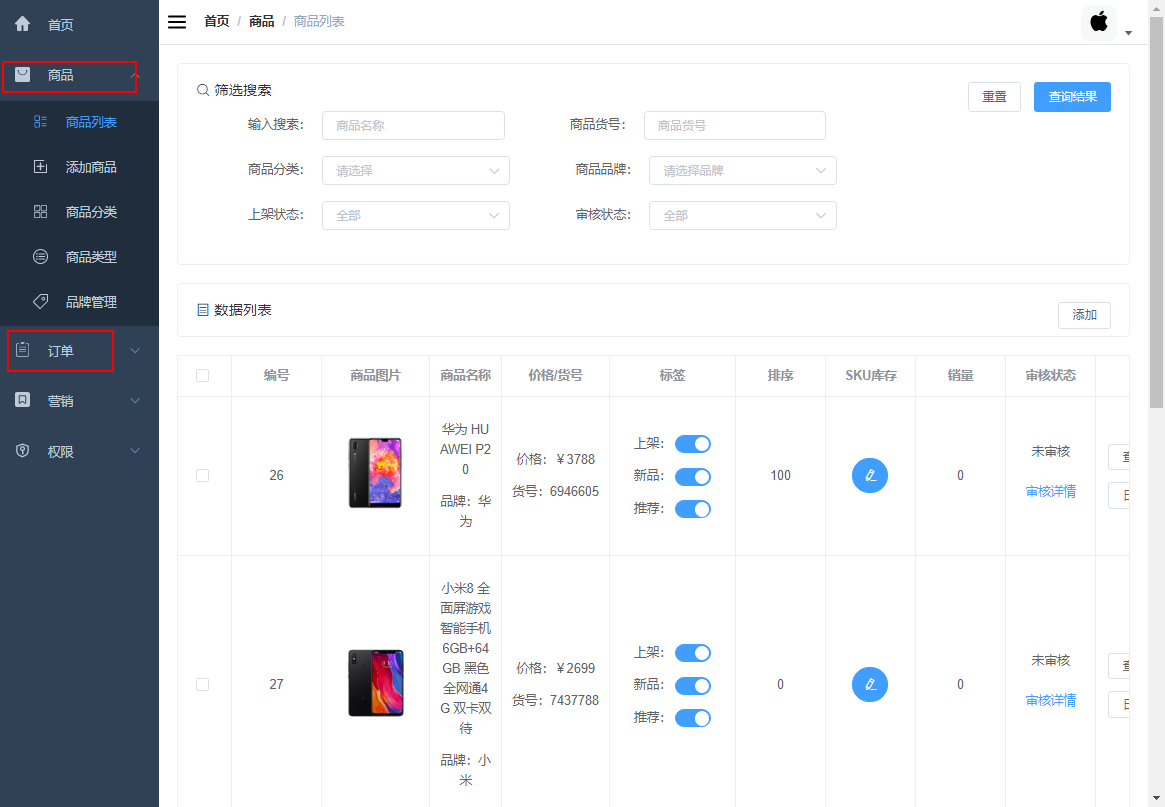Open 审核详情 link for product 26

(x=1051, y=491)
